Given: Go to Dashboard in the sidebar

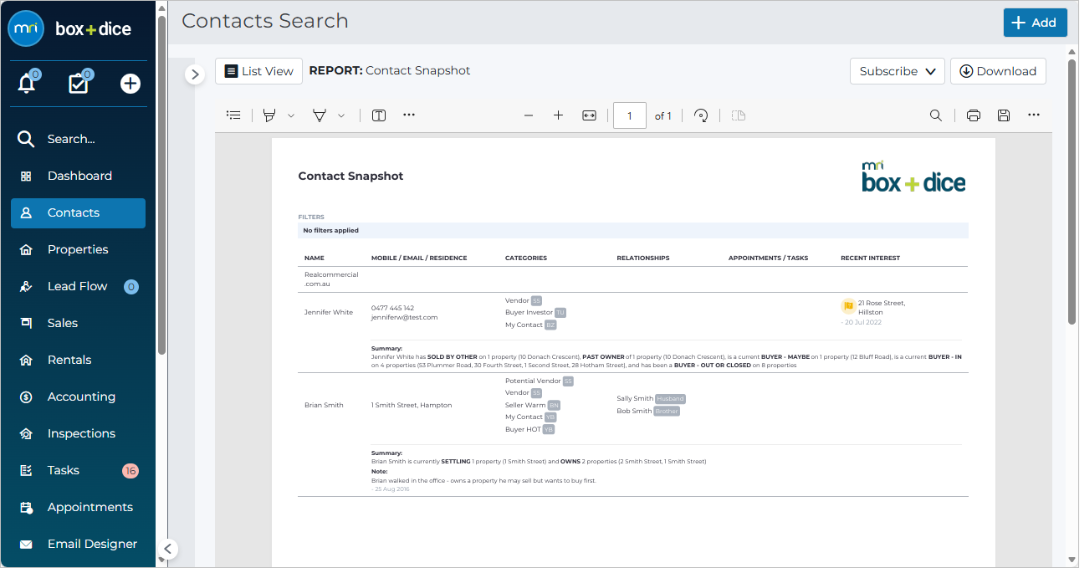Looking at the screenshot, I should [x=78, y=176].
